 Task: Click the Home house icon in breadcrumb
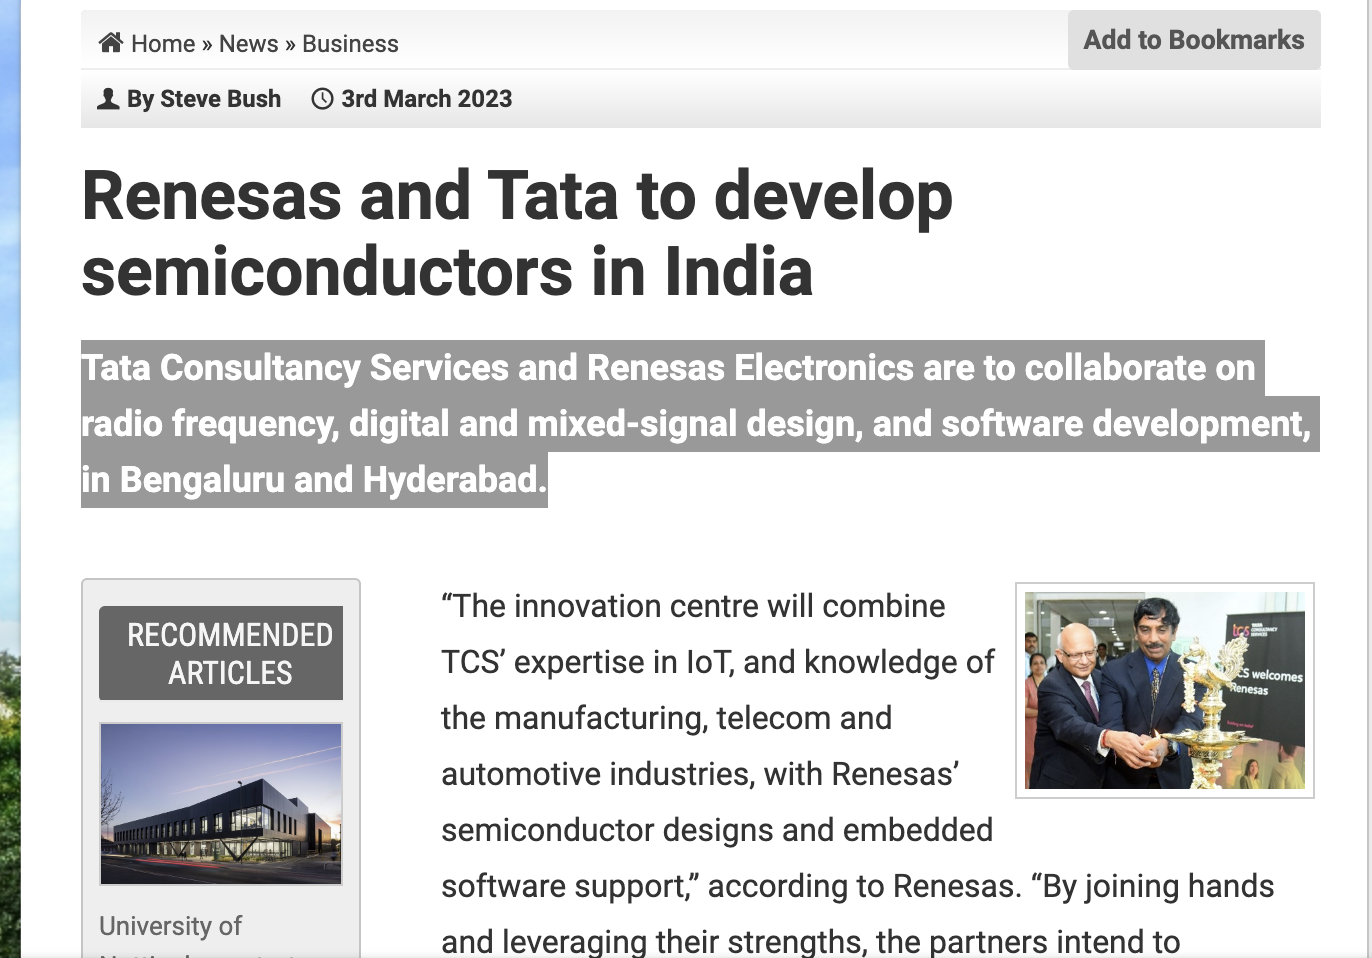pos(111,43)
